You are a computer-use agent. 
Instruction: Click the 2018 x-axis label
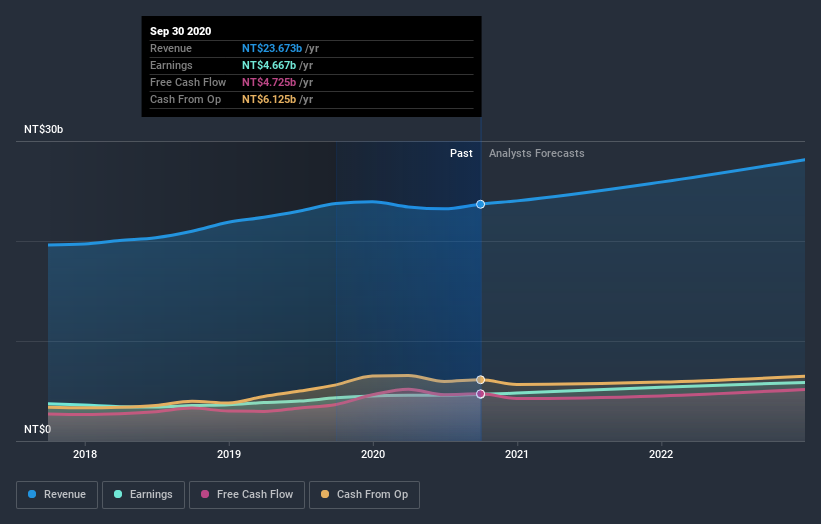point(85,454)
